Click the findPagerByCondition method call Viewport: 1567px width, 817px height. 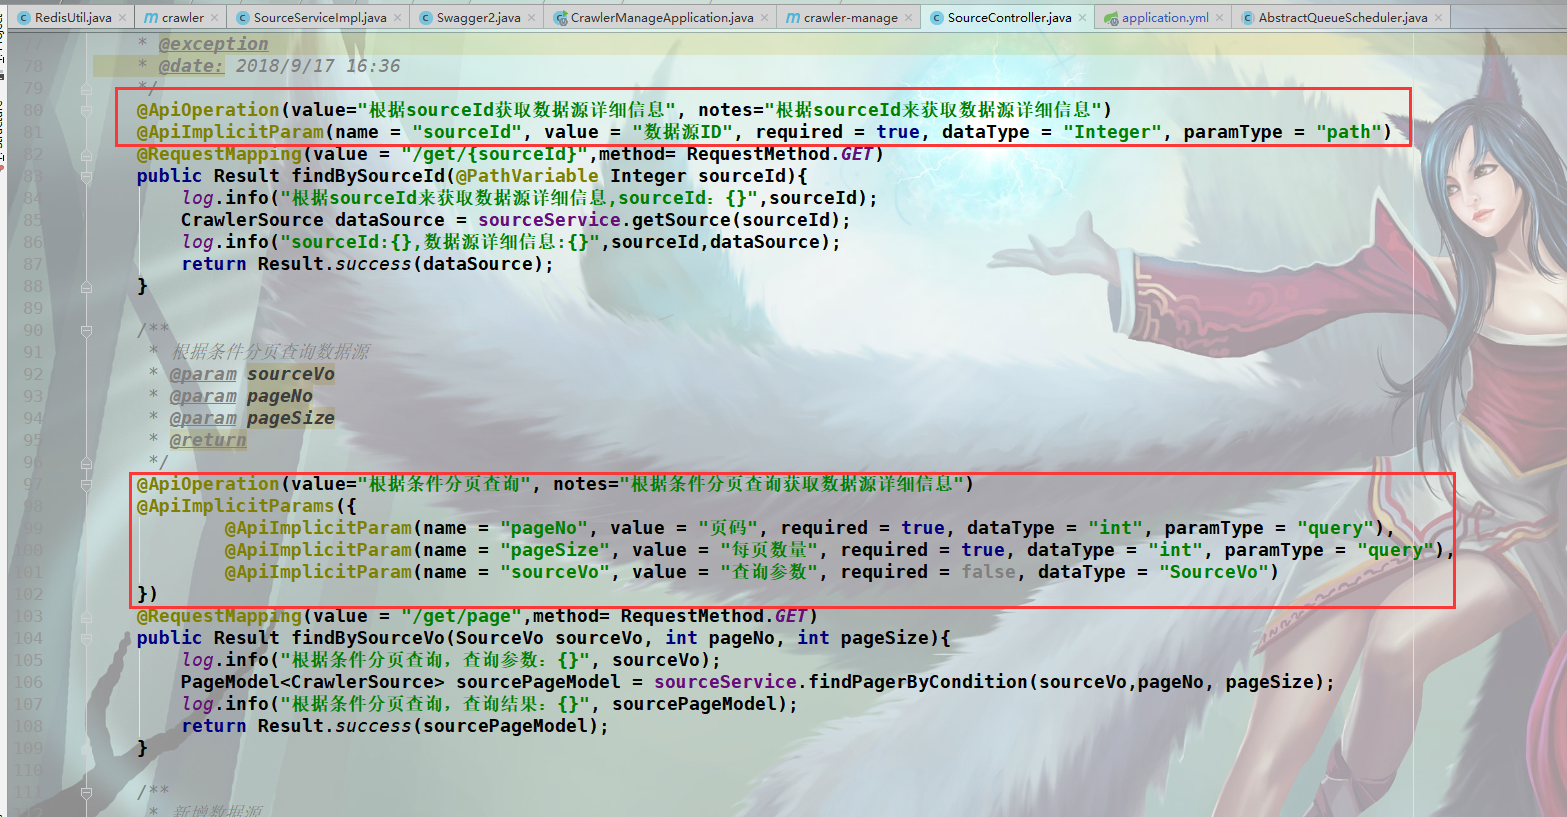click(918, 682)
